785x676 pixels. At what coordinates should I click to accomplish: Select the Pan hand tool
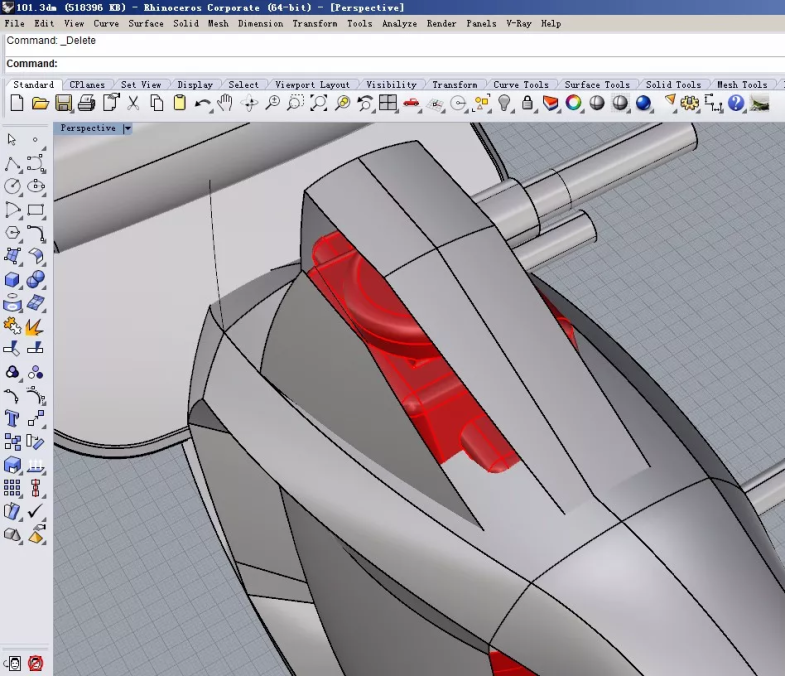225,103
